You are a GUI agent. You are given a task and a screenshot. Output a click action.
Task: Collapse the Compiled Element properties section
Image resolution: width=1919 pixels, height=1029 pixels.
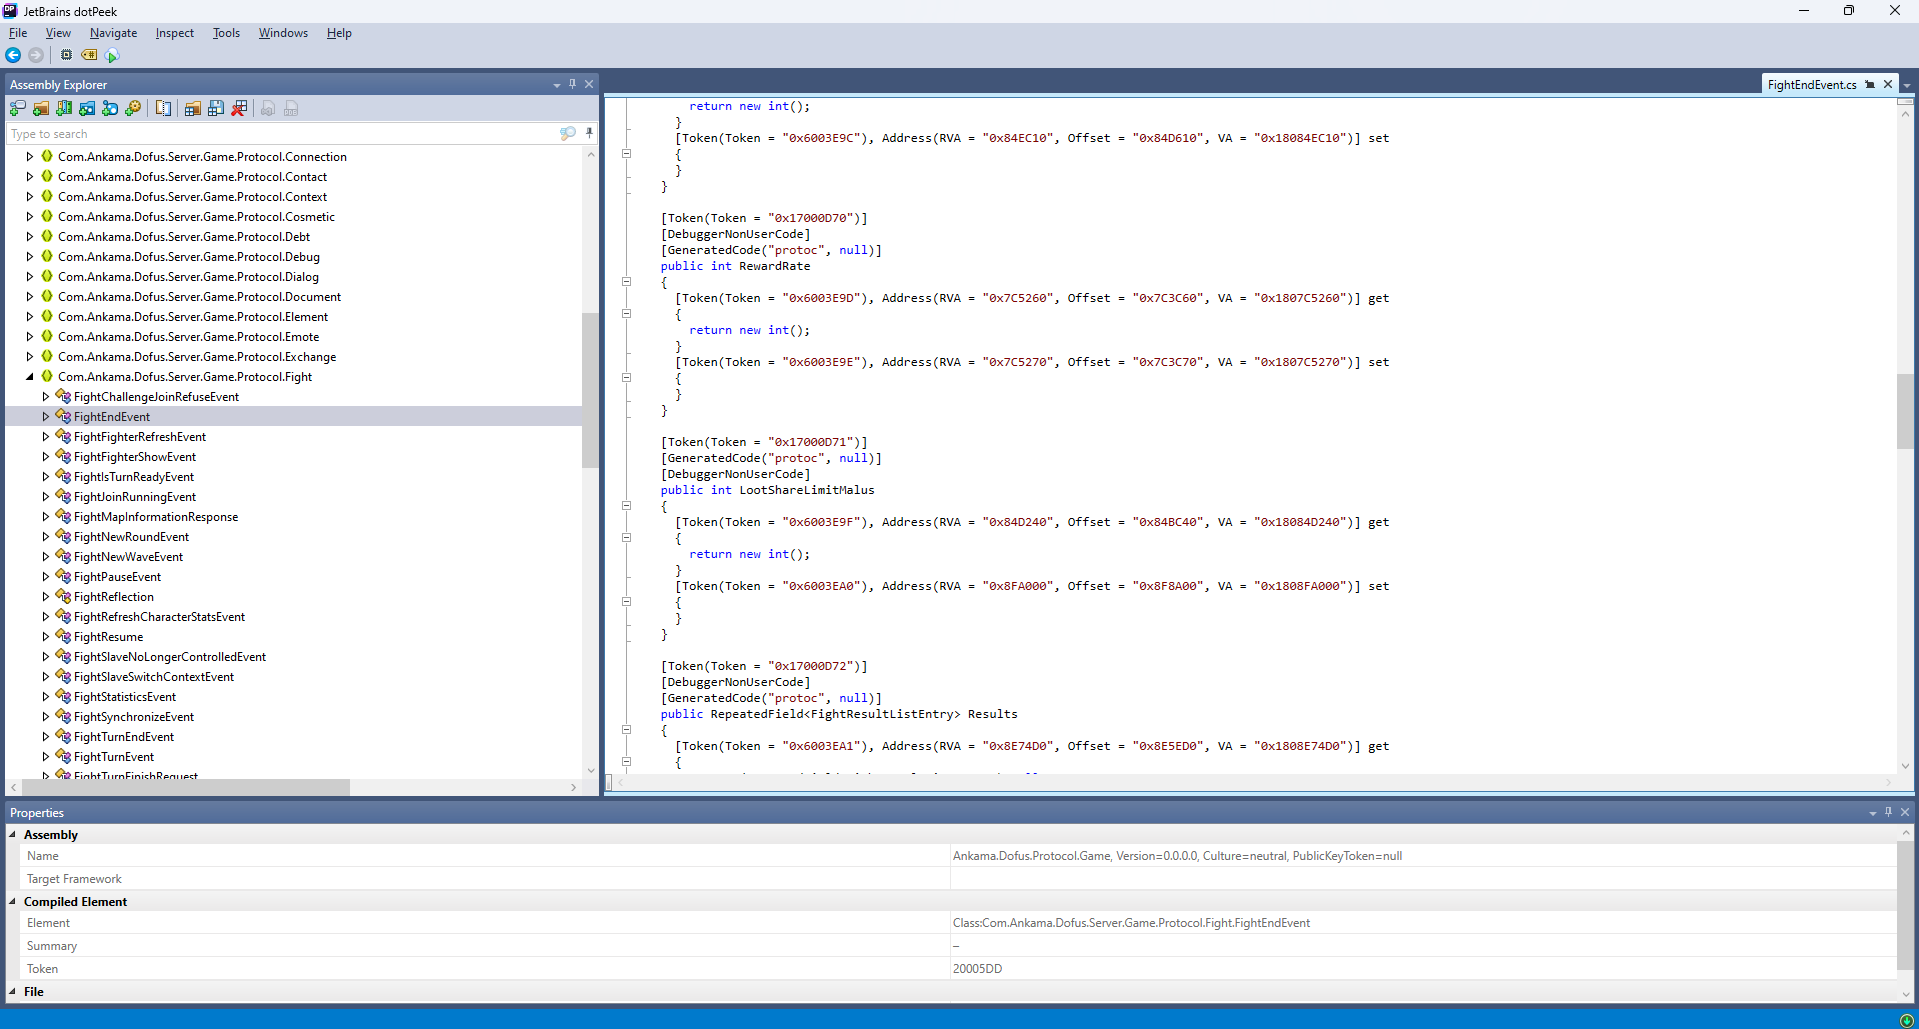[x=13, y=902]
